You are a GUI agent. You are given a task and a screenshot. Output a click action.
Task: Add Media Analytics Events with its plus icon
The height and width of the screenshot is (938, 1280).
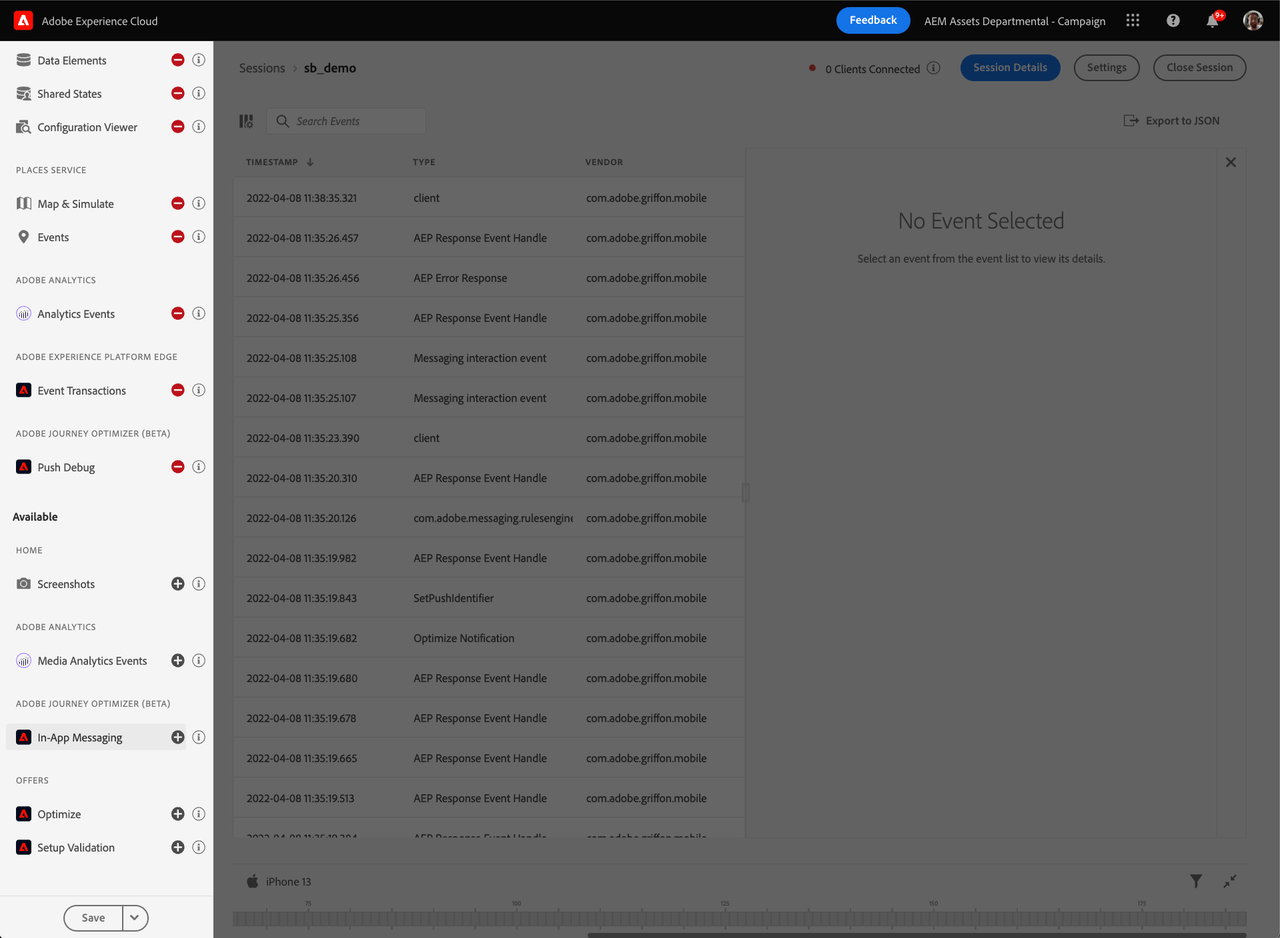(178, 660)
